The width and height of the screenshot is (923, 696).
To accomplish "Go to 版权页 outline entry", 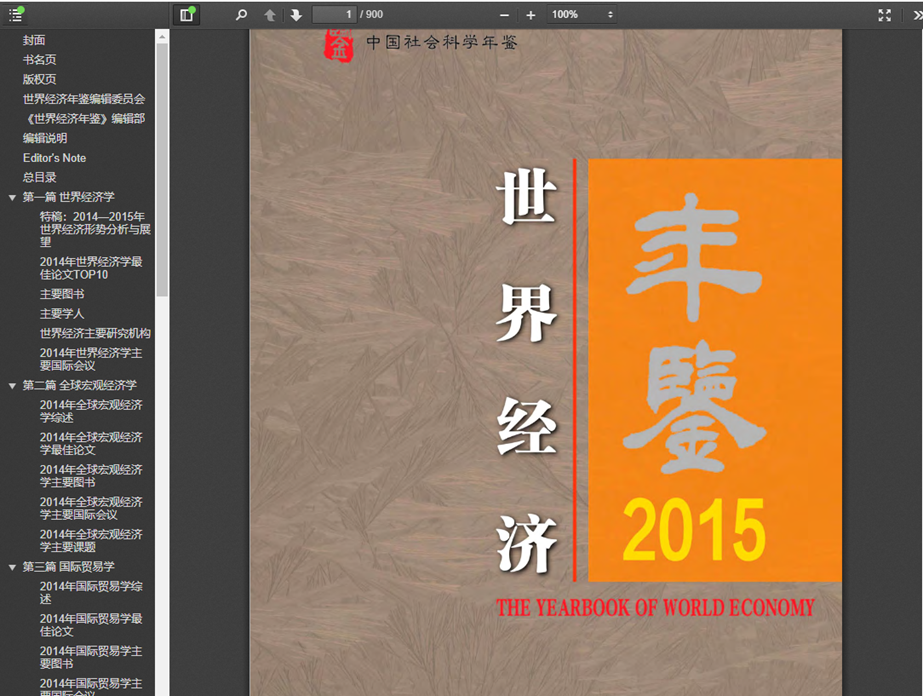I will [x=39, y=79].
